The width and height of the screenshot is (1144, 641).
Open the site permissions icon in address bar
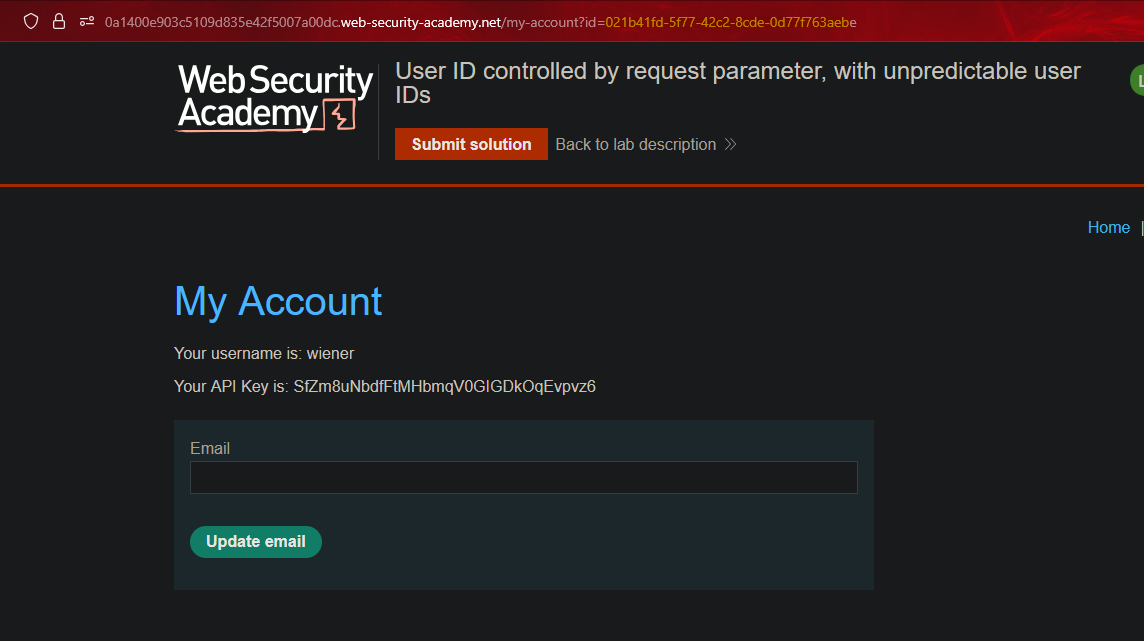[87, 21]
